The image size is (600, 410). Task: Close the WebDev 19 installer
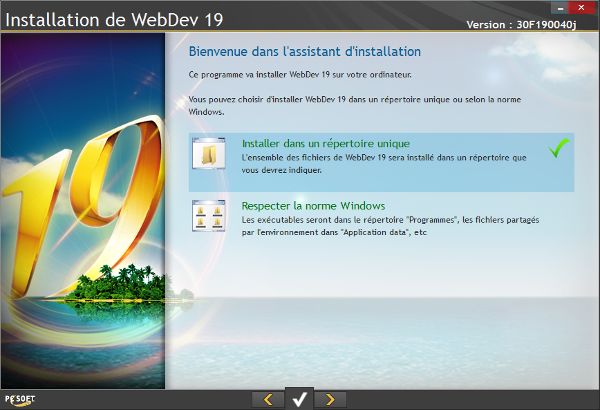[x=581, y=8]
